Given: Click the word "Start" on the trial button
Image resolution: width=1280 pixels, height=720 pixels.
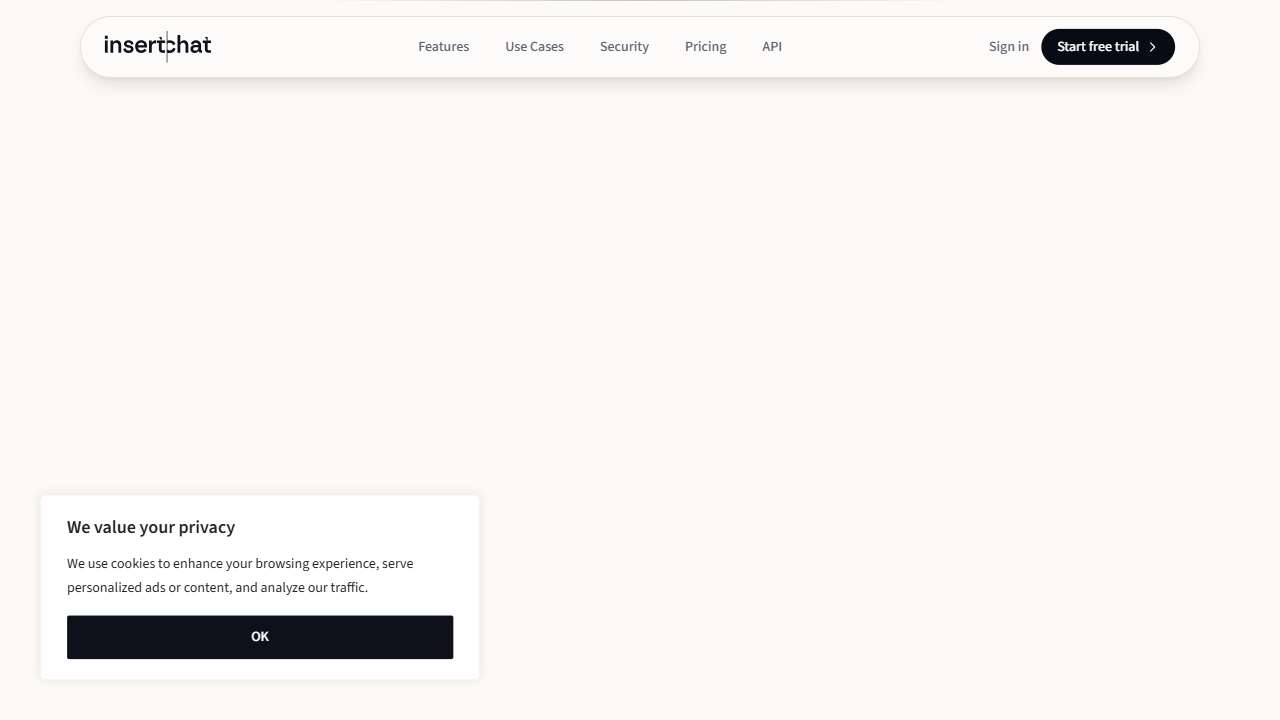Looking at the screenshot, I should coord(1071,47).
